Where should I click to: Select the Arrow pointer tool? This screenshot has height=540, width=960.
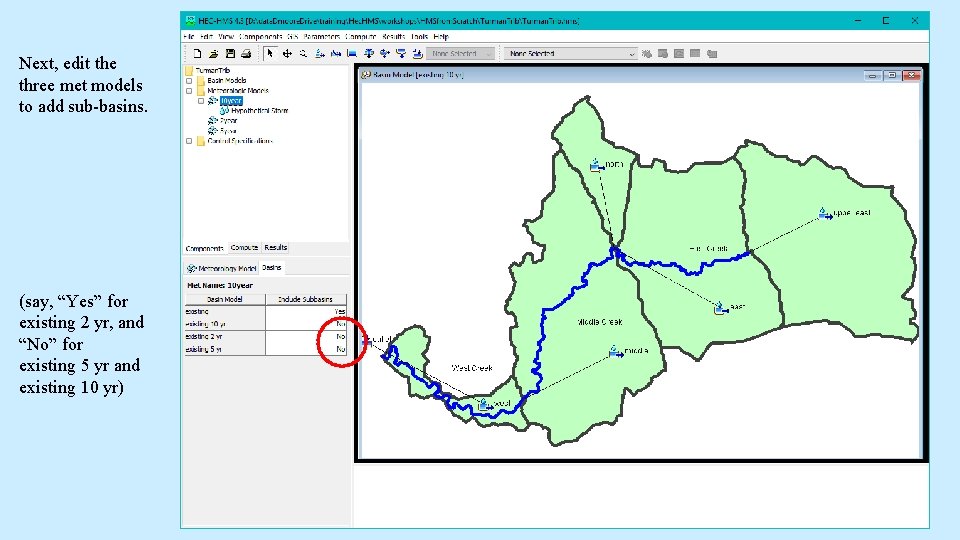(x=270, y=54)
